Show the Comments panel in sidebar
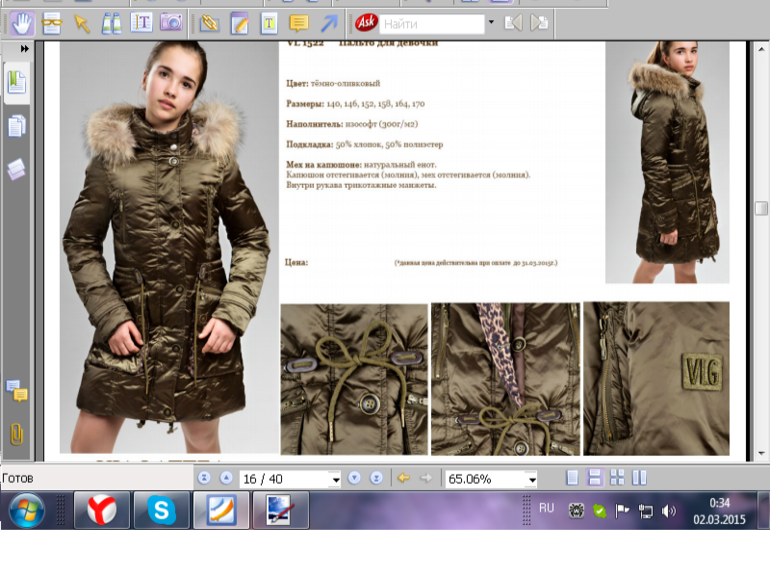 tap(17, 391)
